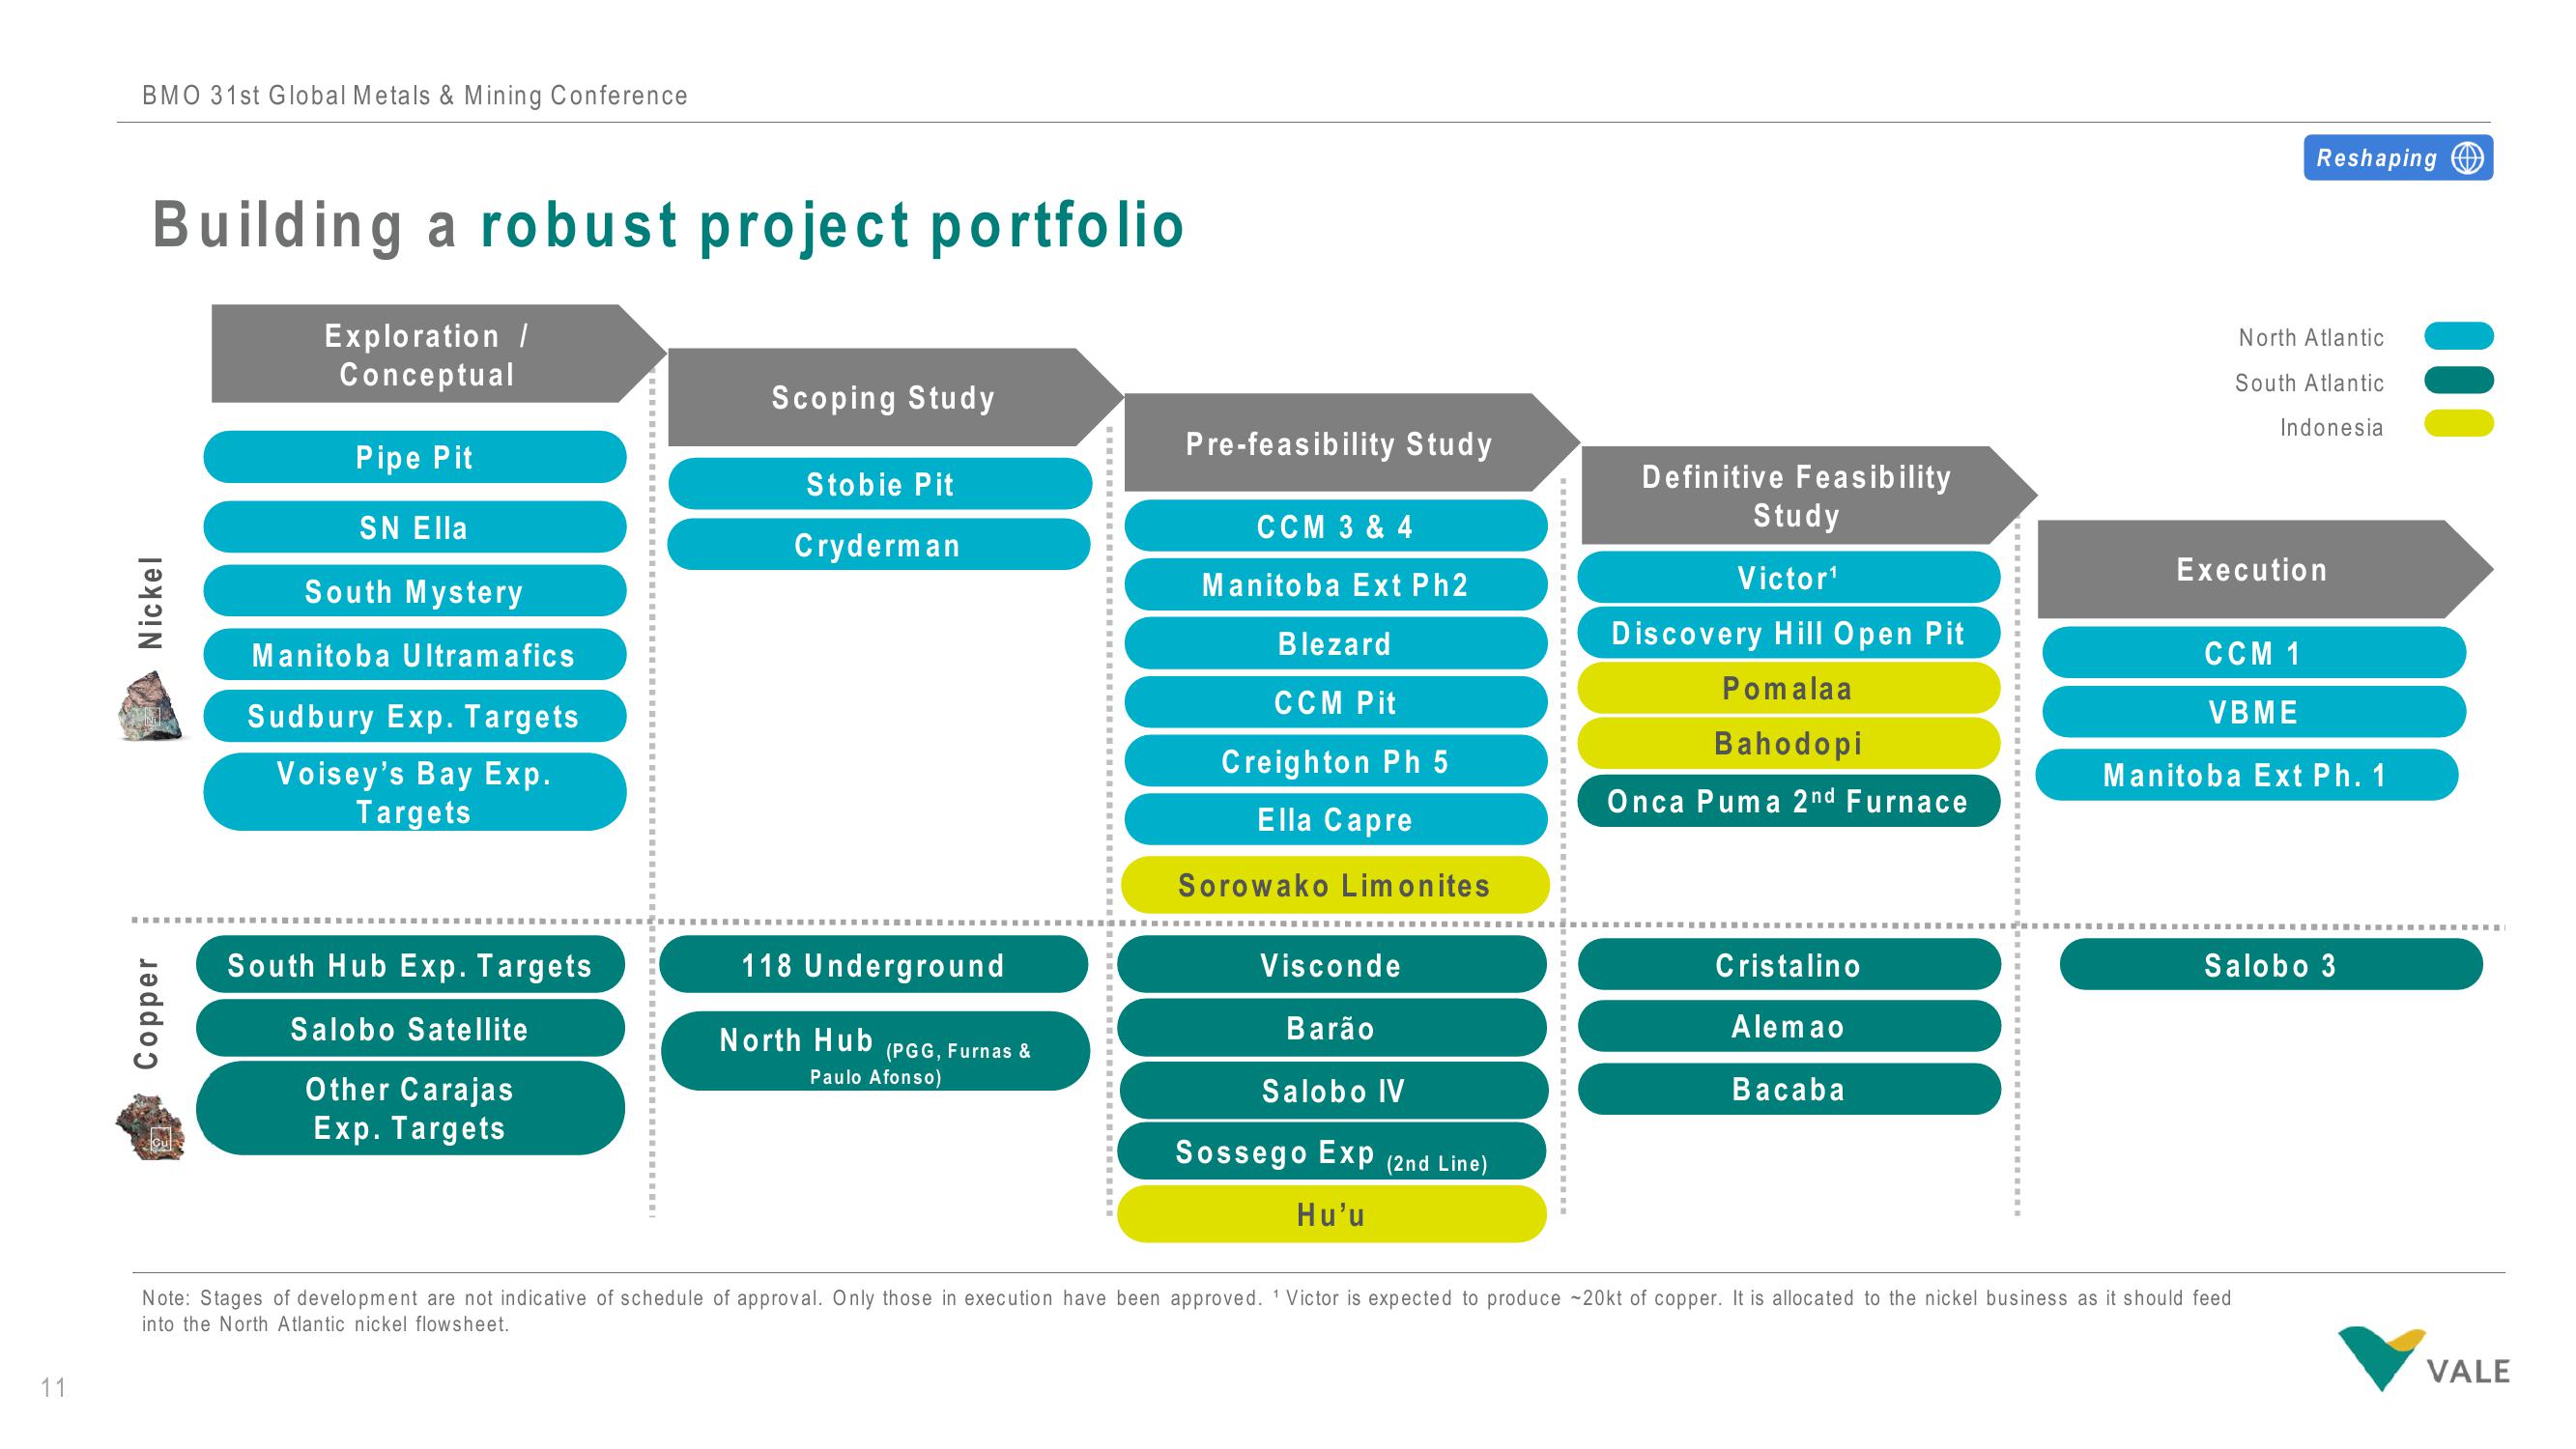Viewport: 2576px width, 1449px height.
Task: Click the South Atlantic teal legend swatch
Action: [x=2458, y=381]
